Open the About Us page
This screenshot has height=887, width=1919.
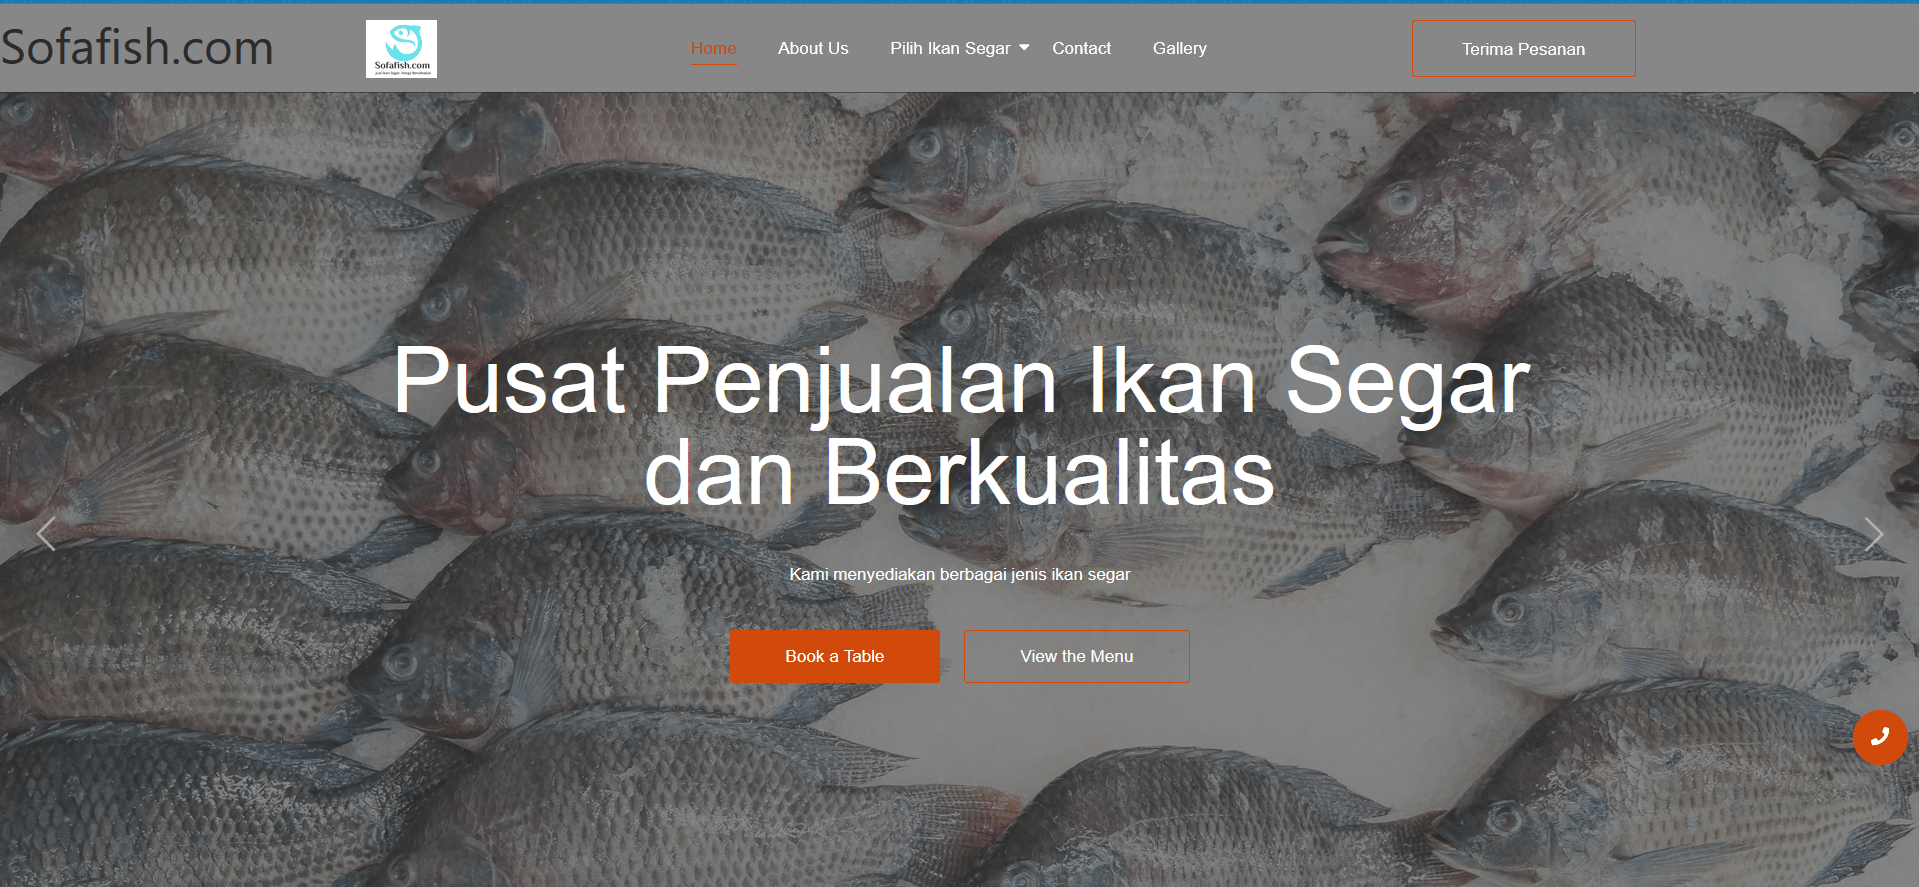tap(813, 48)
